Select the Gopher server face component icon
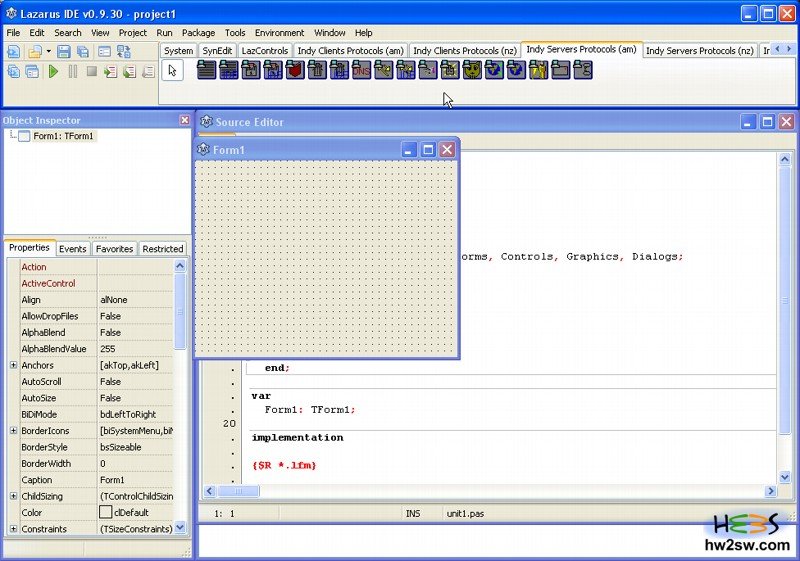800x561 pixels. pos(472,70)
